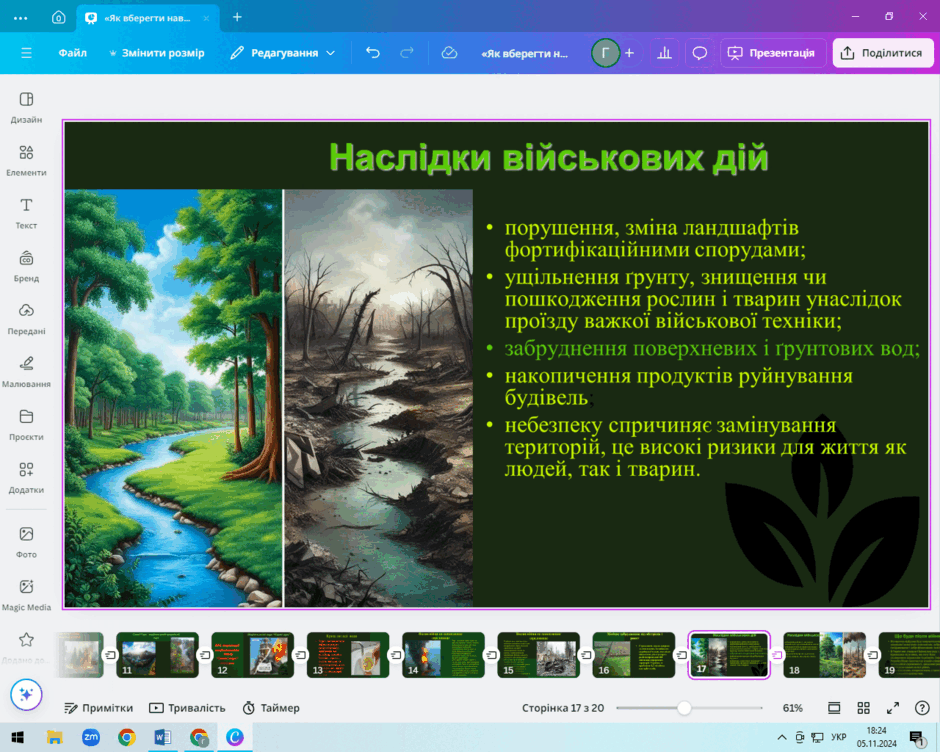Select slide thumbnail 19
This screenshot has width=940, height=752.
coord(909,655)
